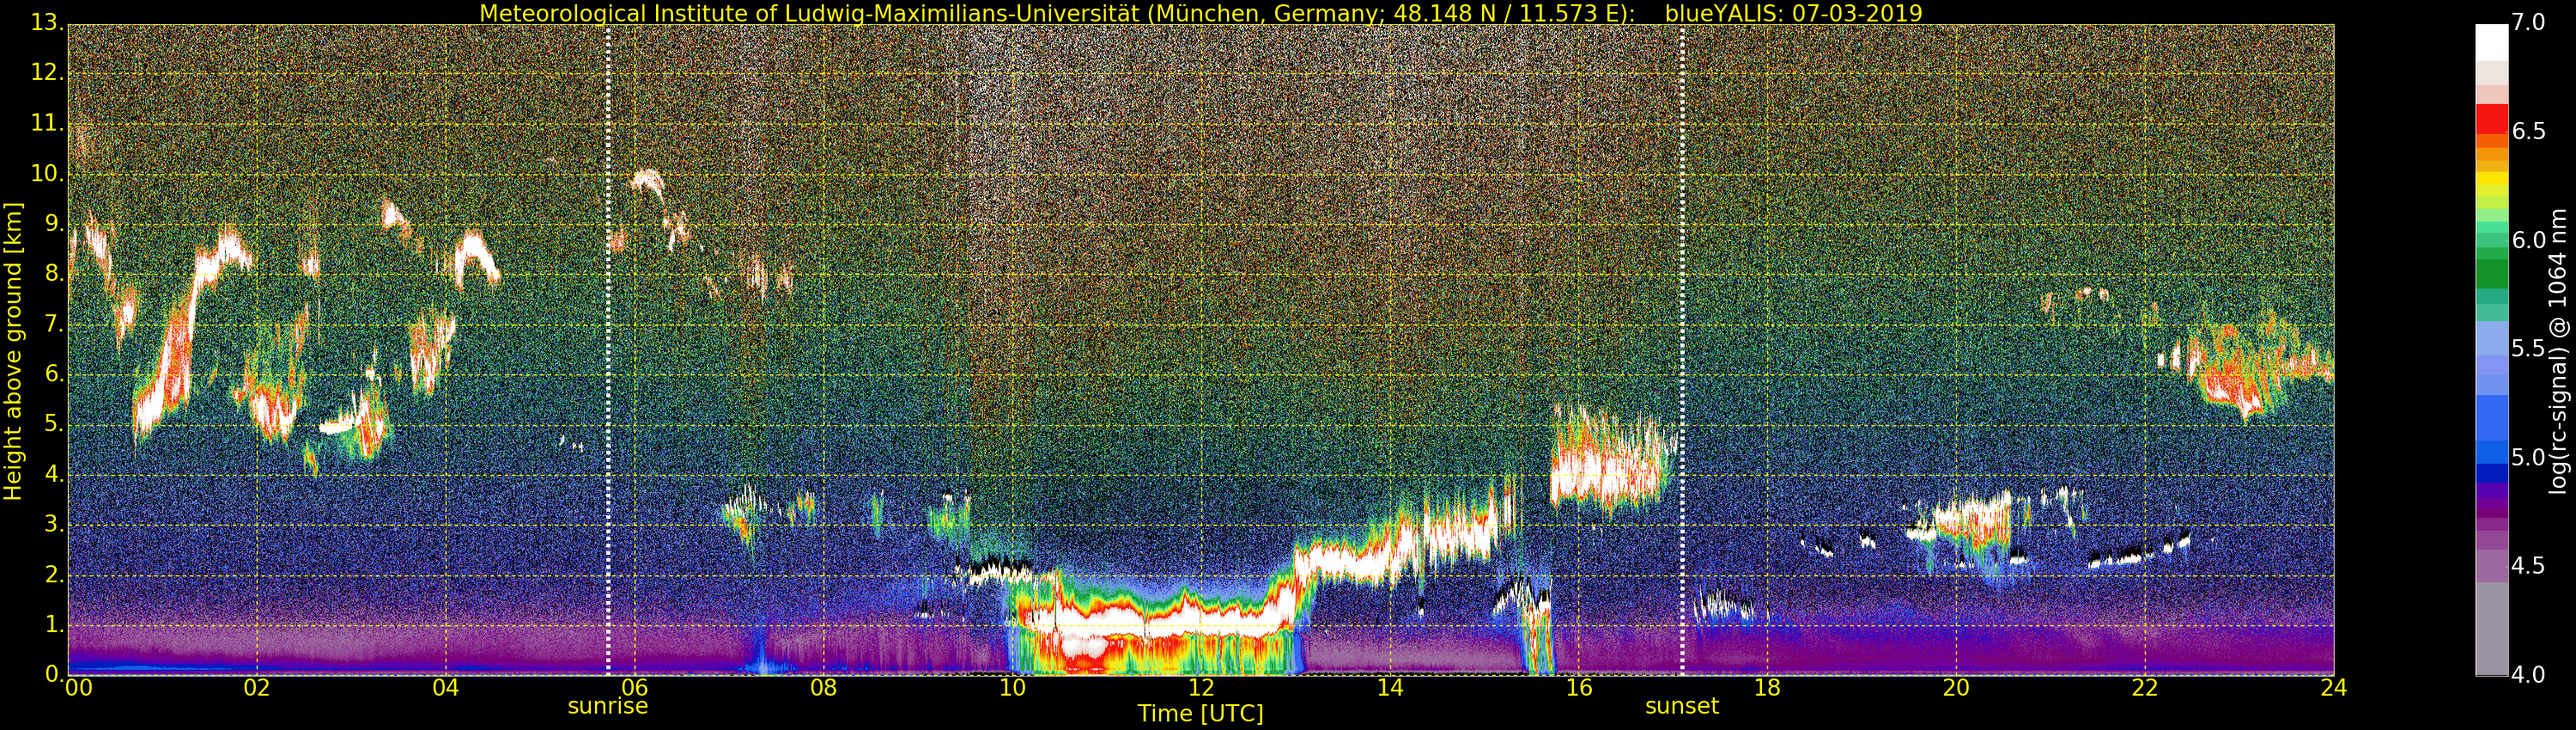This screenshot has width=2576, height=730.
Task: Click the 3. height tick label
Action: (x=54, y=524)
